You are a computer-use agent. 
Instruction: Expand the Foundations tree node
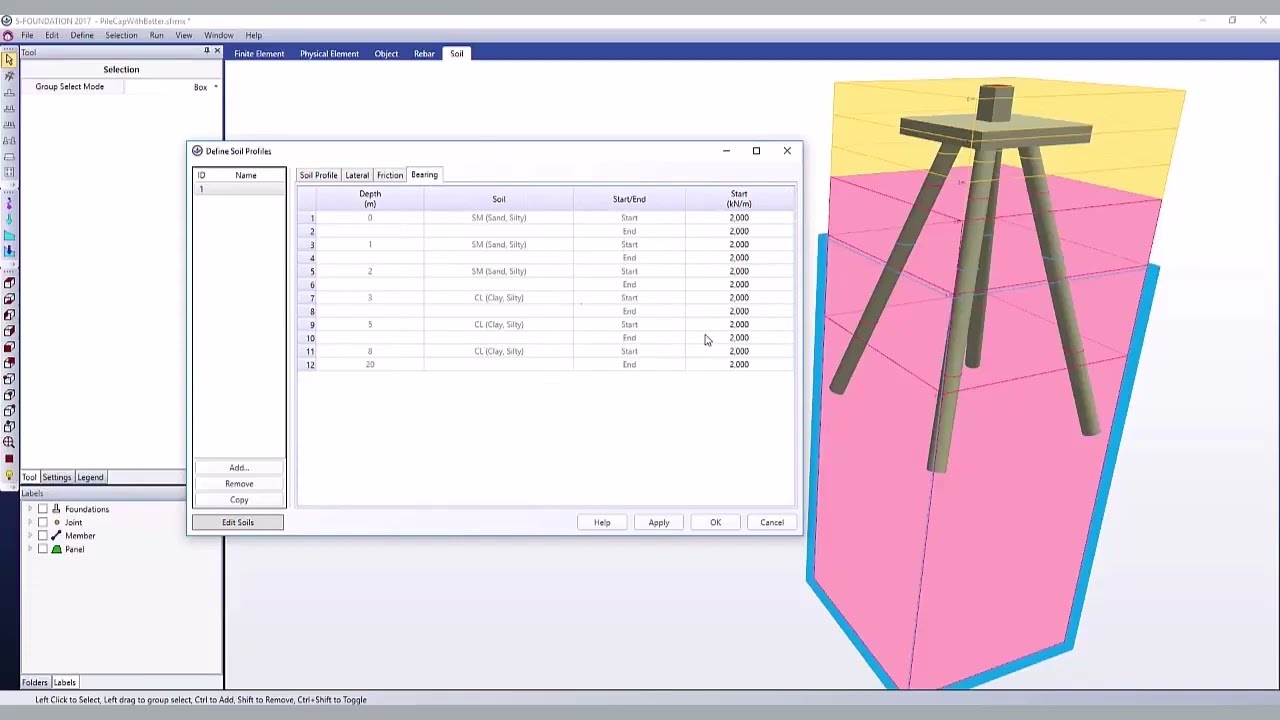coord(29,509)
